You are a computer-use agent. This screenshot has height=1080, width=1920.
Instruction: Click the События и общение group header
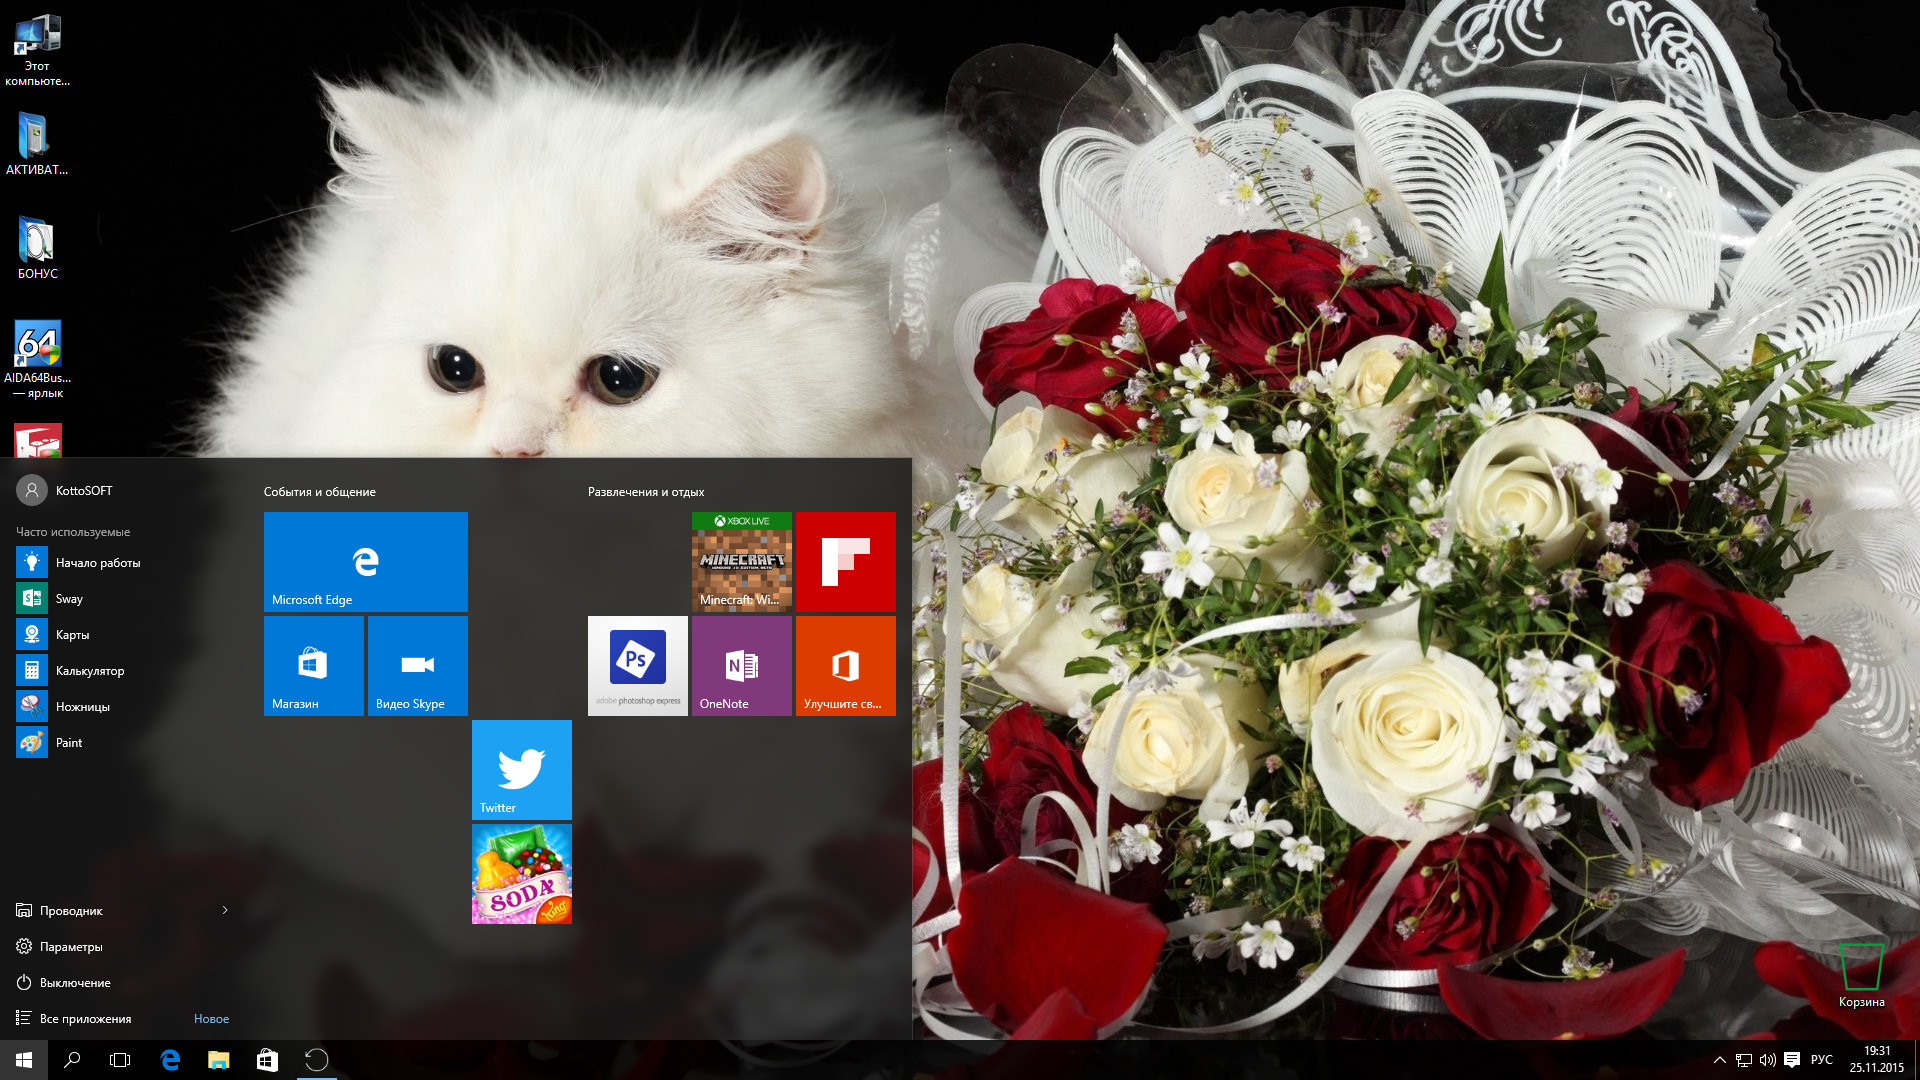coord(320,492)
